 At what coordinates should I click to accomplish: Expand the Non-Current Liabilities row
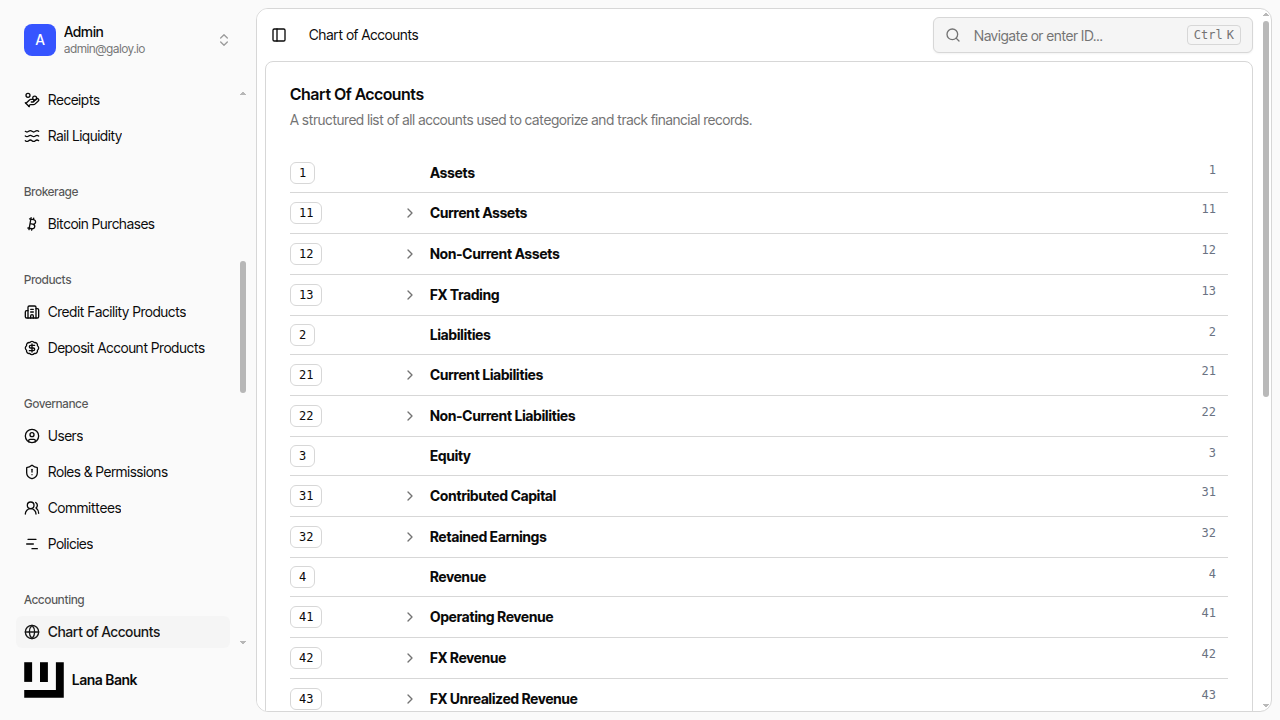[x=410, y=416]
